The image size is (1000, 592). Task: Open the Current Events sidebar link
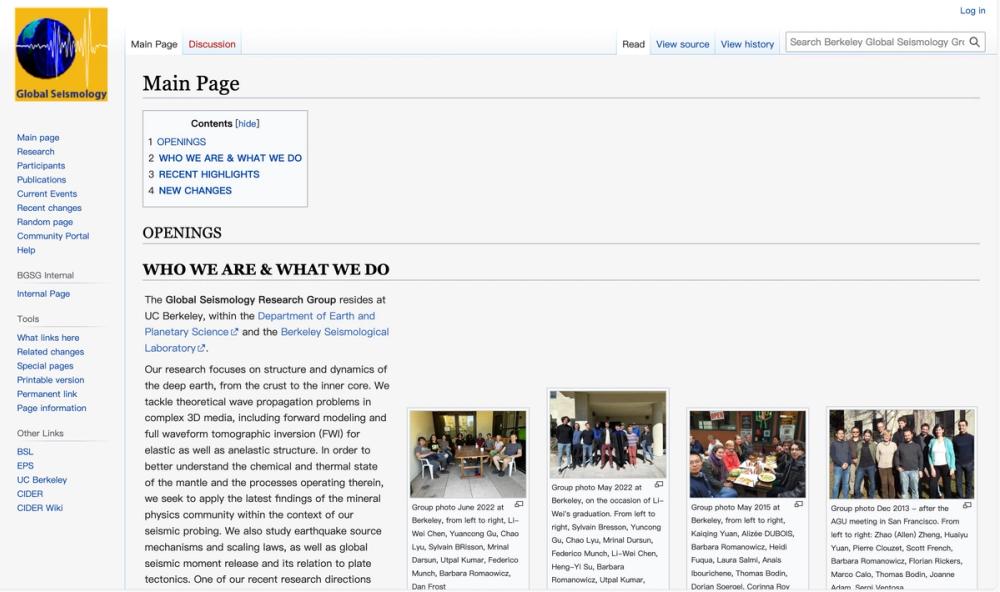coord(47,193)
